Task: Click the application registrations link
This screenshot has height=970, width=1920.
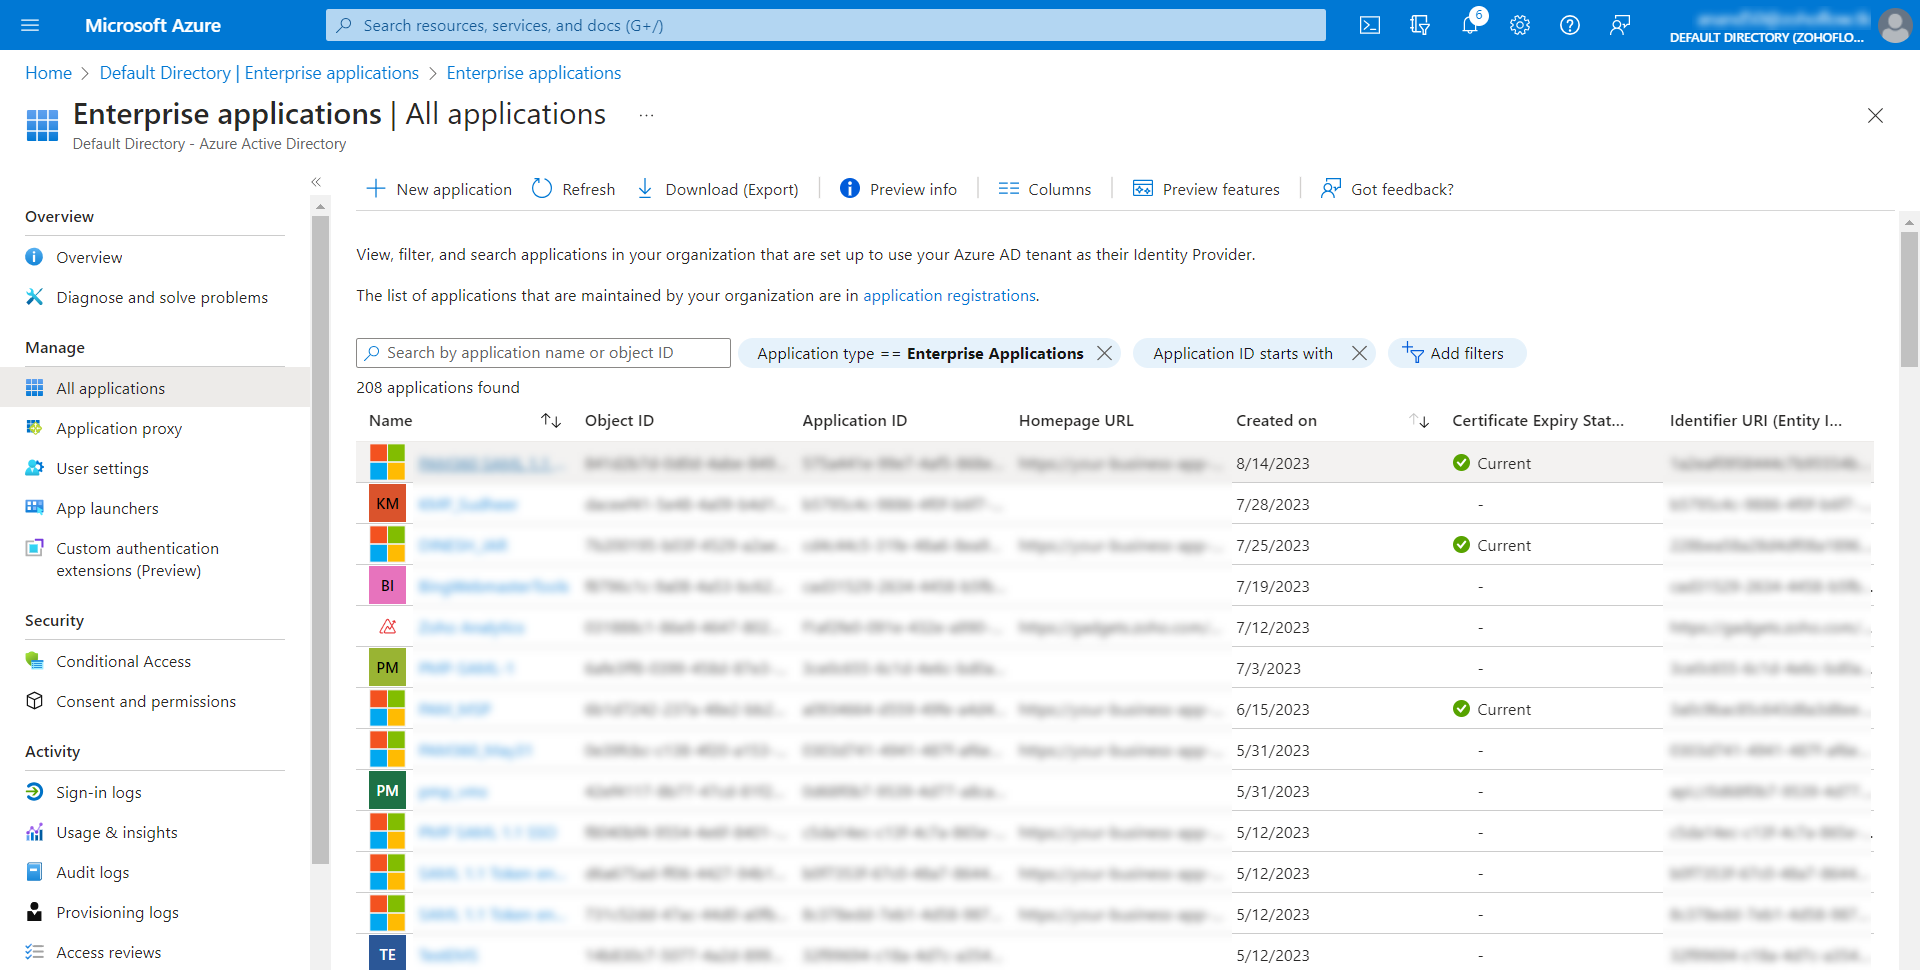Action: click(949, 296)
